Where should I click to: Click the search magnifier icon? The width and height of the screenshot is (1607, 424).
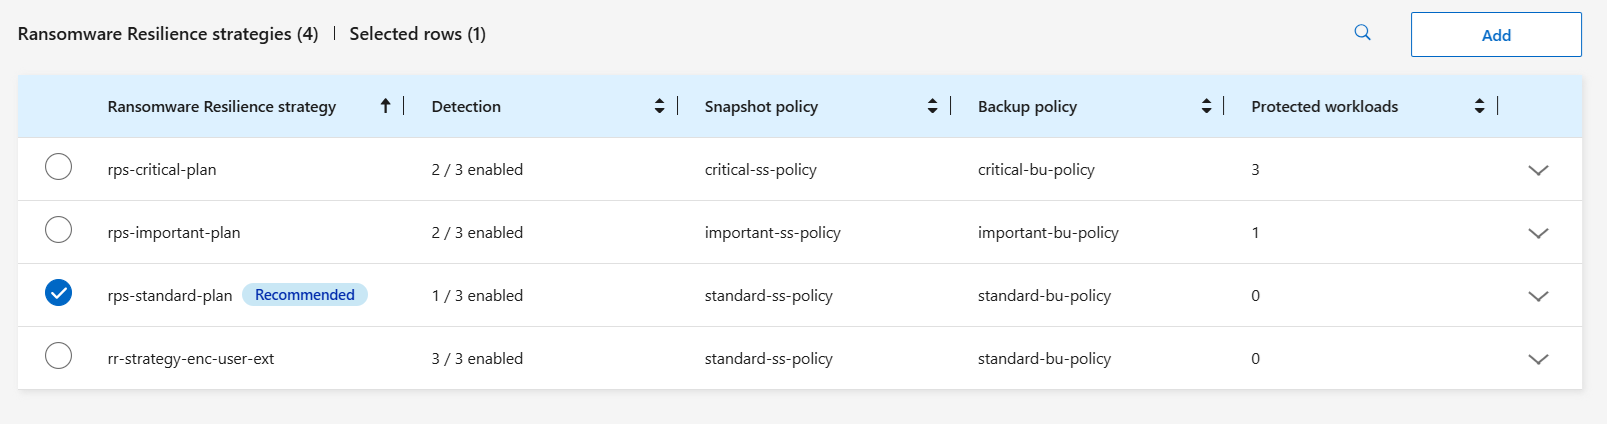point(1362,33)
